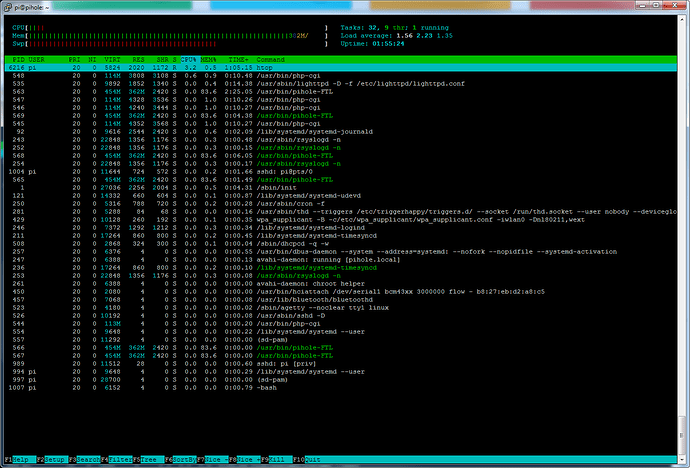
Task: Click the RES column header
Action: click(x=139, y=60)
